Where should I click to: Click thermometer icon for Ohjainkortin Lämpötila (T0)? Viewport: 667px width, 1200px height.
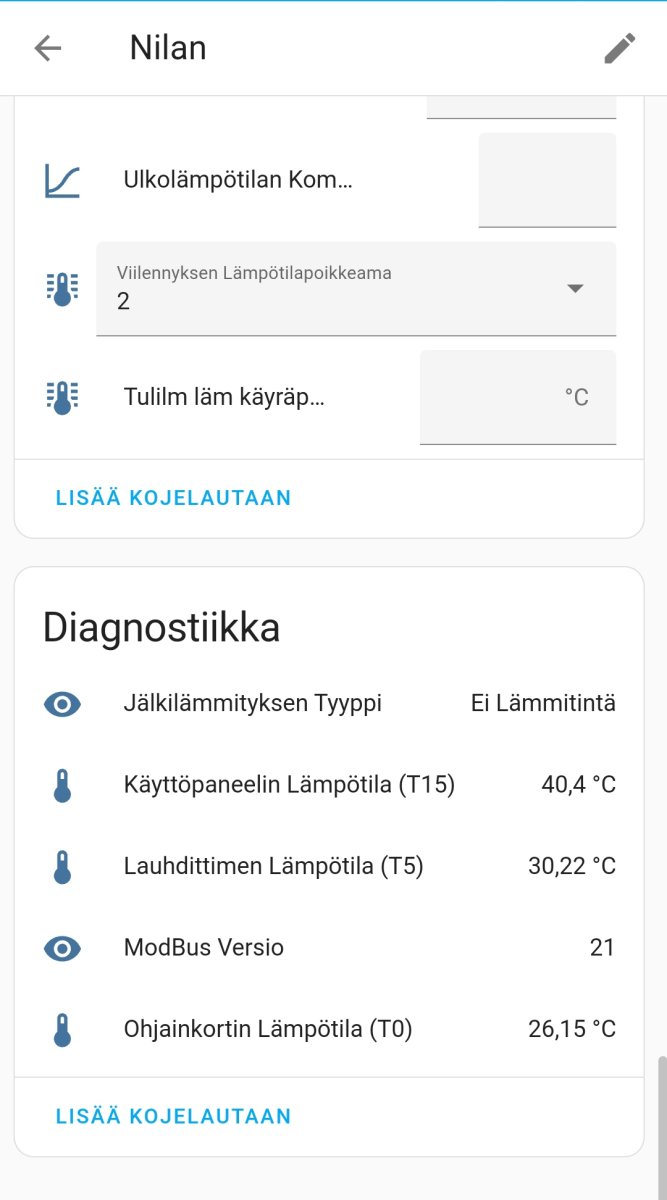click(x=62, y=1029)
